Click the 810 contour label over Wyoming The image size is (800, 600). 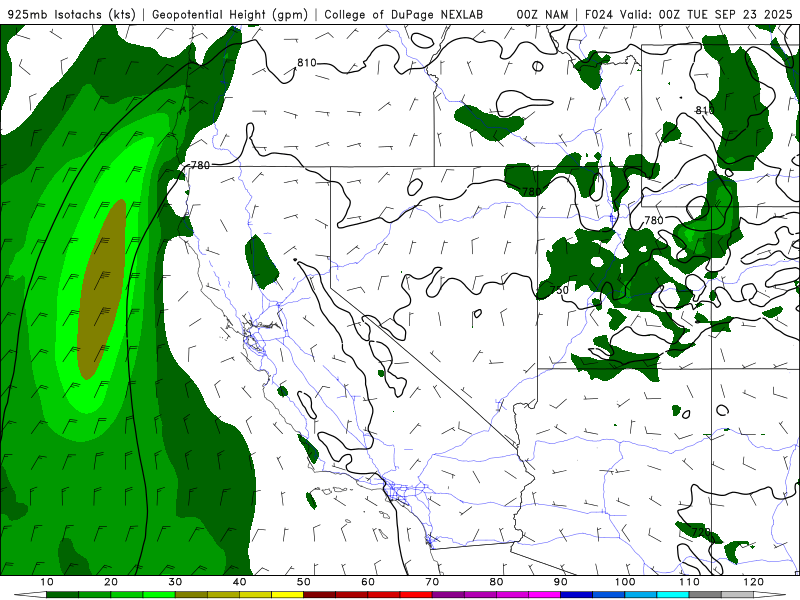pyautogui.click(x=705, y=110)
